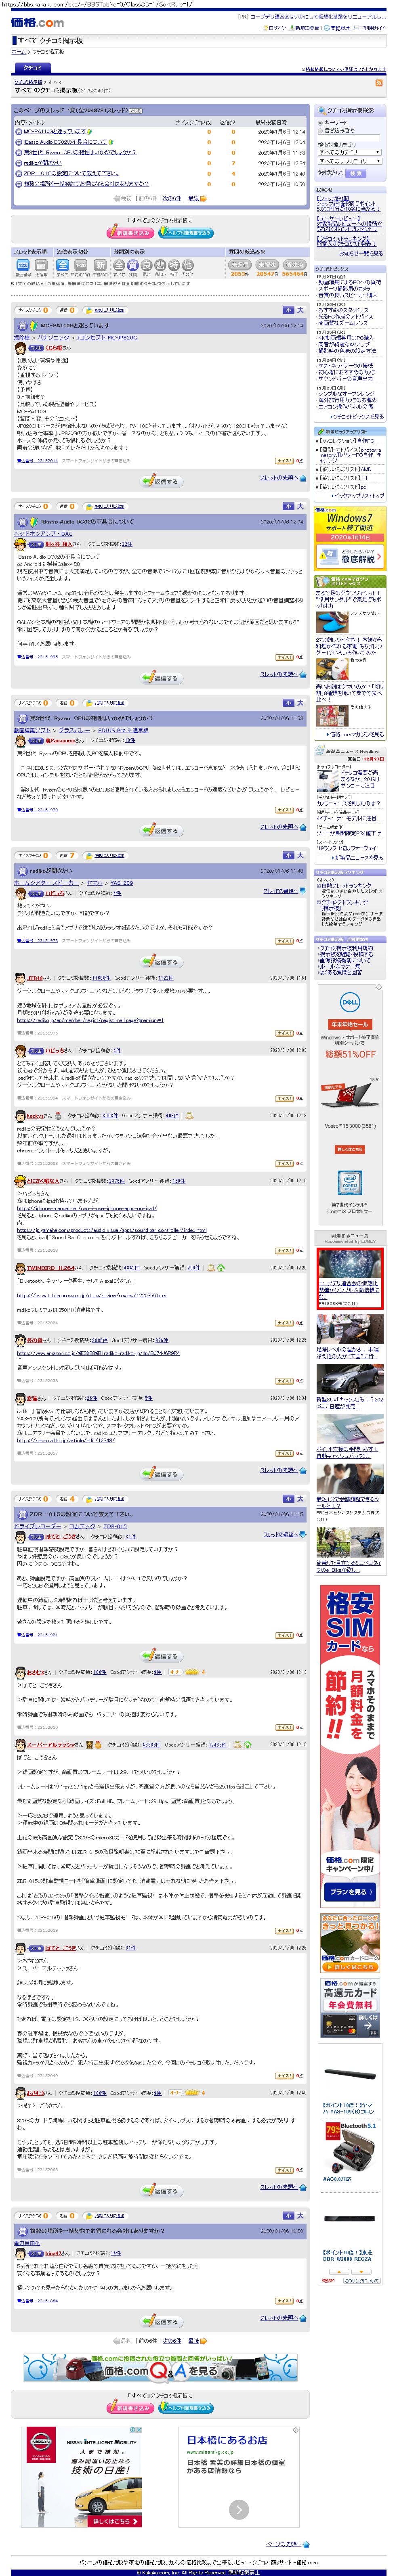Select the blue 全 sort-order icon
This screenshot has width=397, height=2576.
point(62,264)
